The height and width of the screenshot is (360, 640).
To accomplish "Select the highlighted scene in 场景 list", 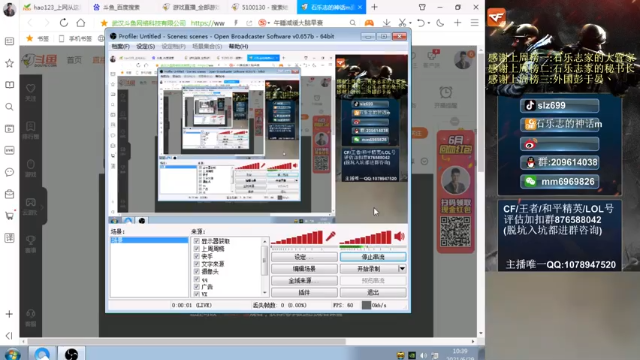I will tap(149, 240).
